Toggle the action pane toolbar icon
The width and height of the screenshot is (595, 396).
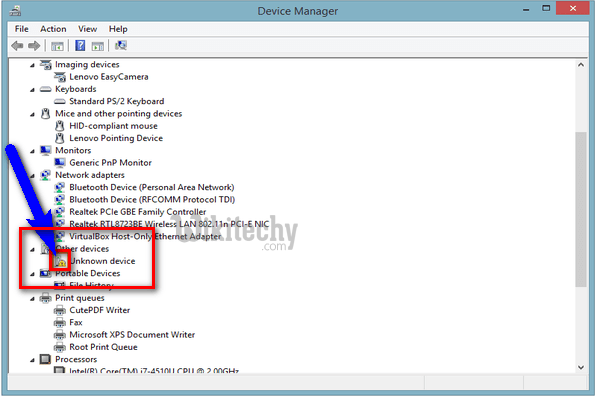(x=98, y=46)
